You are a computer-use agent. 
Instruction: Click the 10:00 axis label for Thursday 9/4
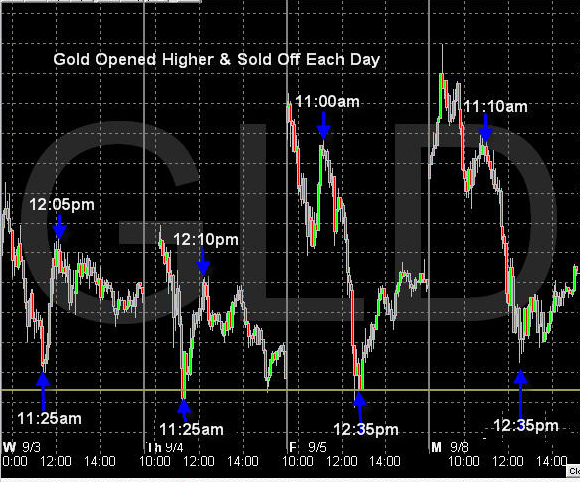(x=155, y=461)
